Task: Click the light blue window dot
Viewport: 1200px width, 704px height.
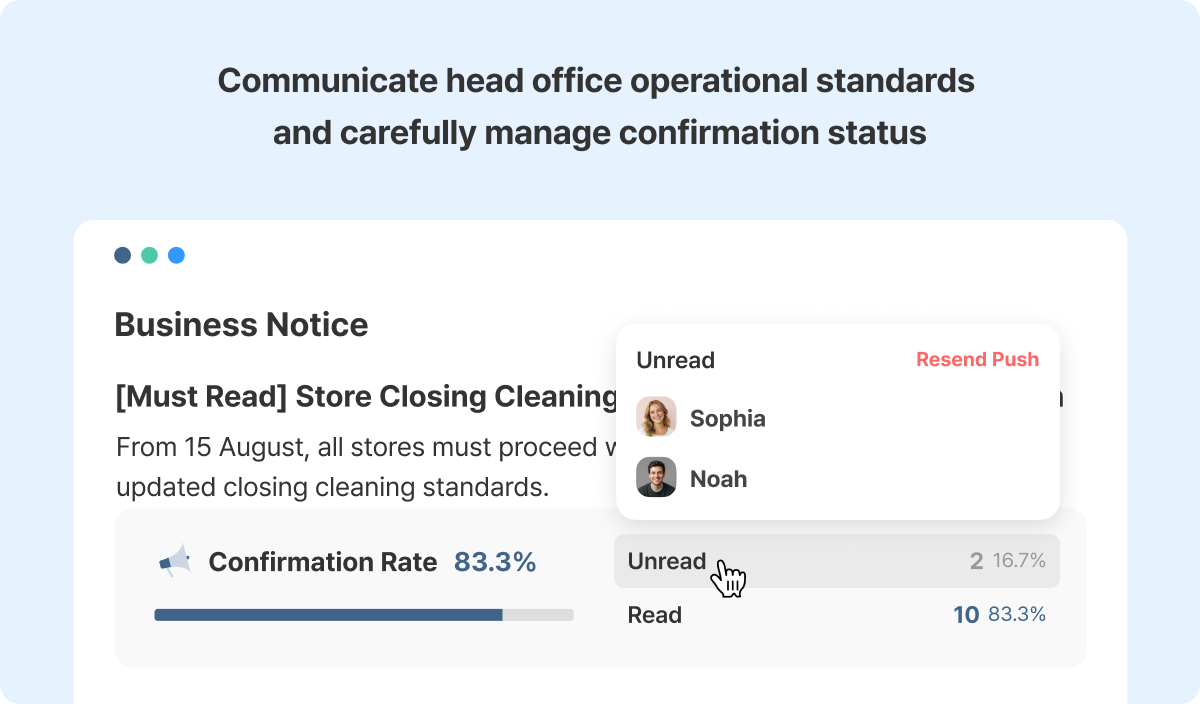Action: [176, 255]
